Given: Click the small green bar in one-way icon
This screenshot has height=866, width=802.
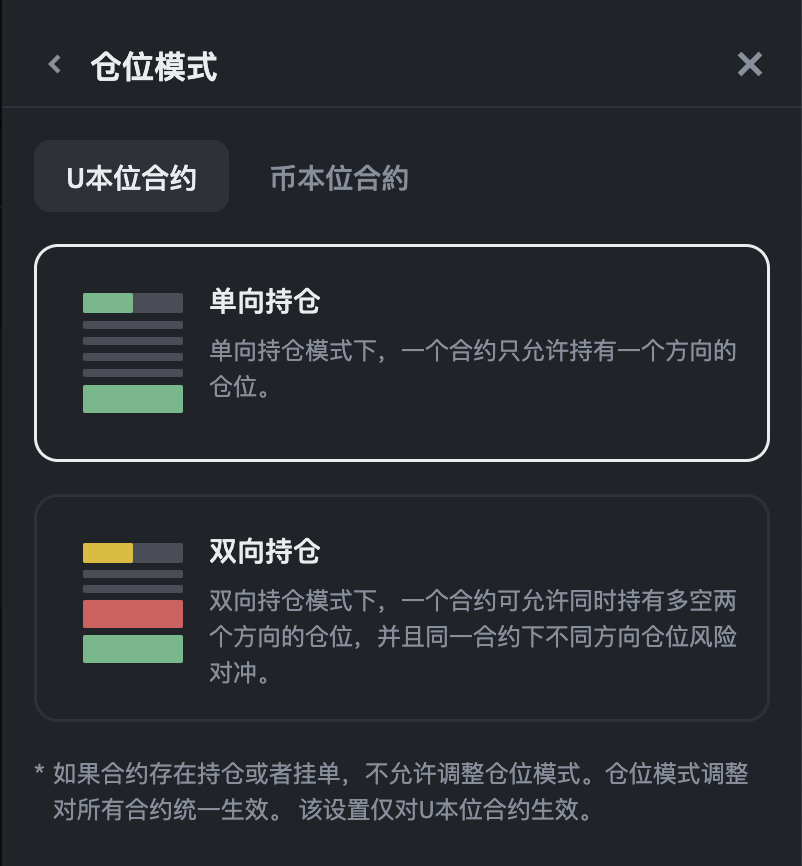Looking at the screenshot, I should (108, 303).
